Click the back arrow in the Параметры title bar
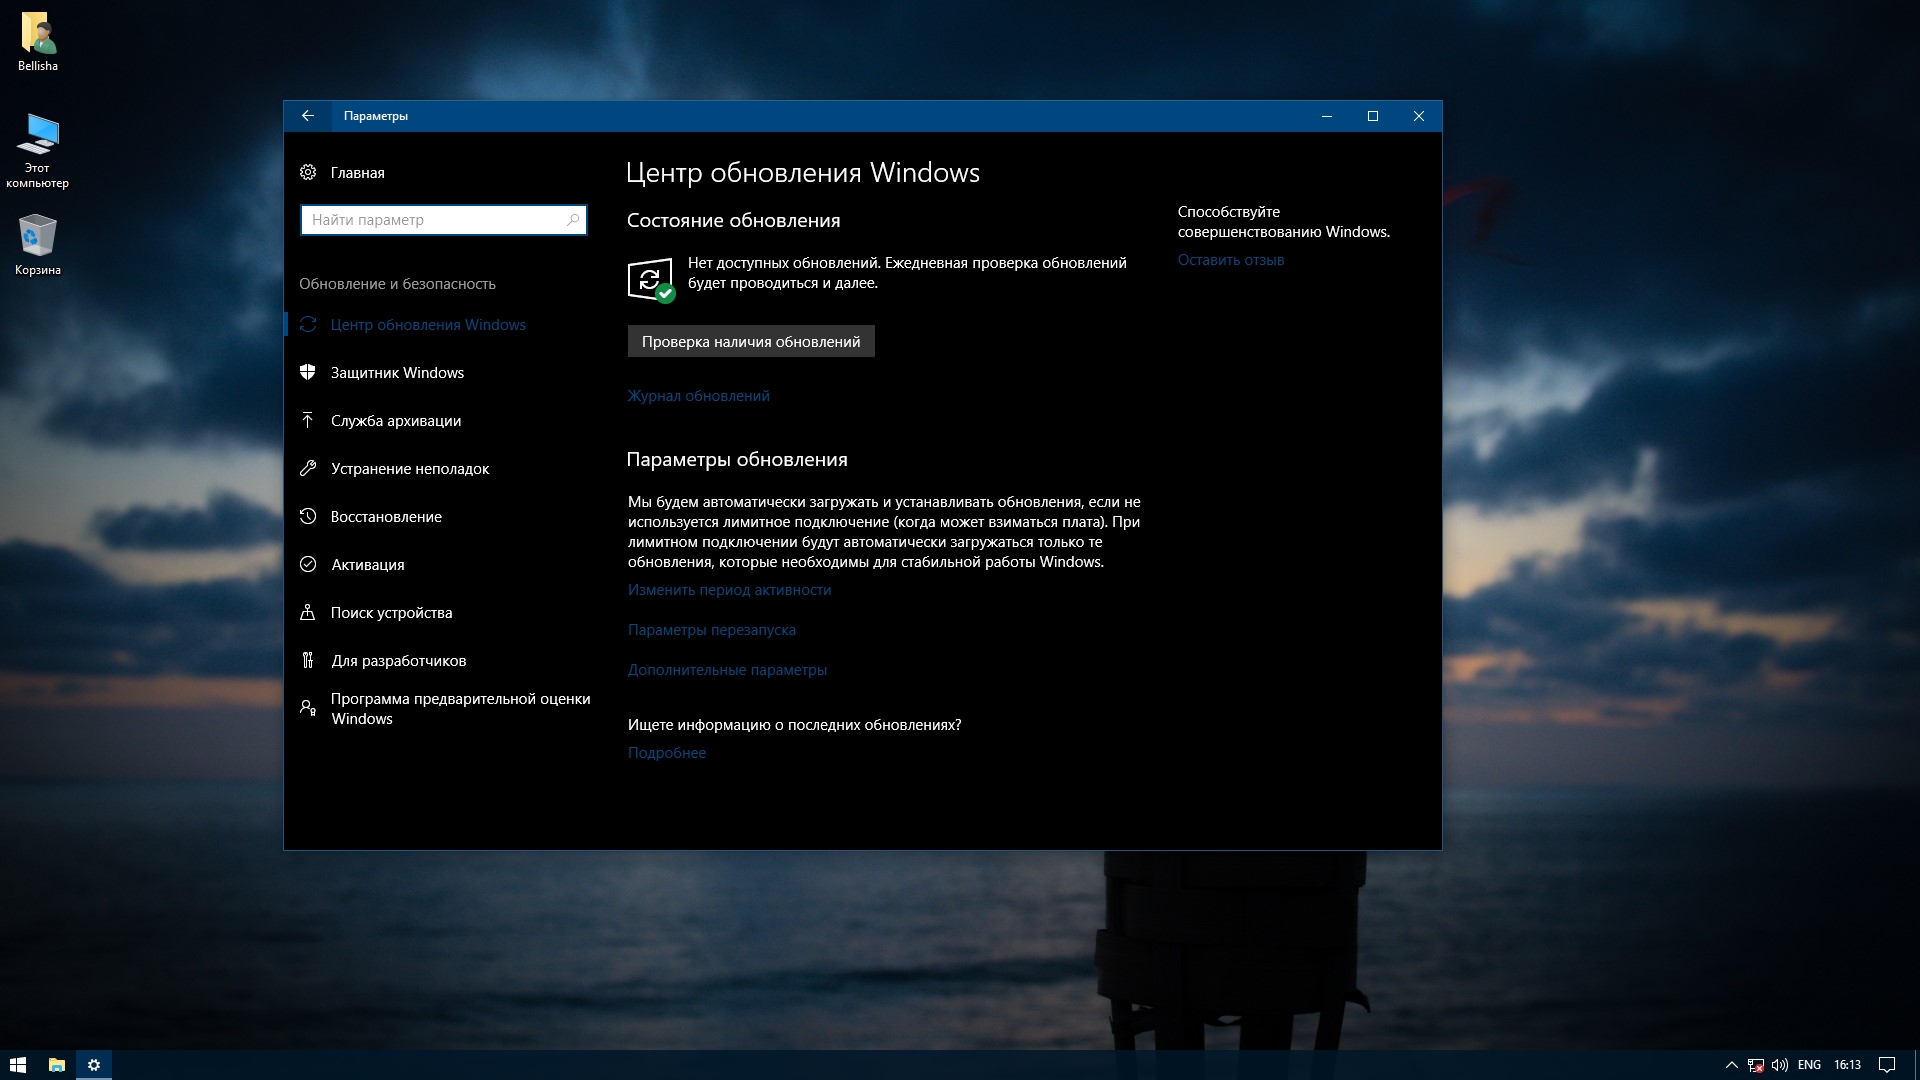 (x=308, y=116)
